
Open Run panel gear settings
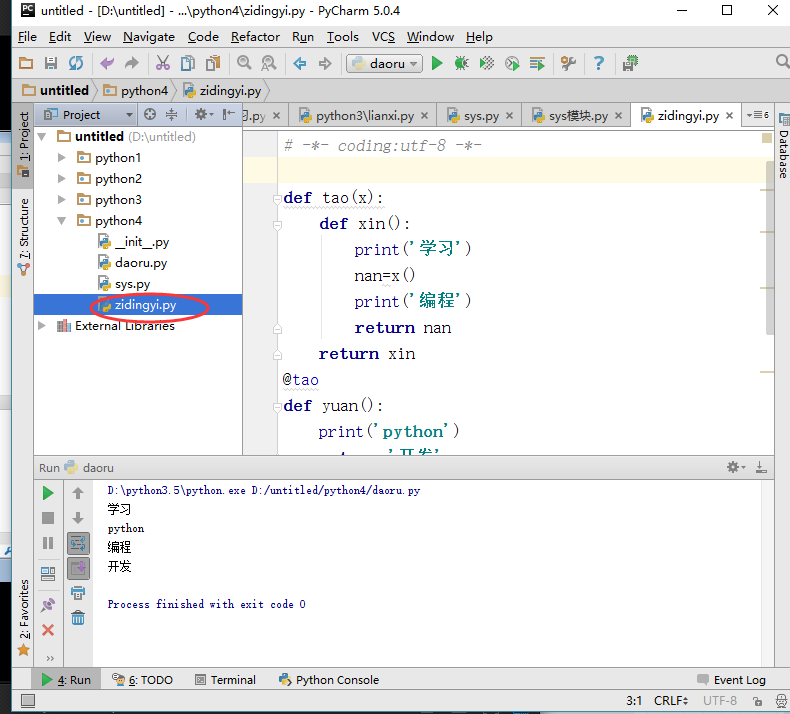[736, 467]
